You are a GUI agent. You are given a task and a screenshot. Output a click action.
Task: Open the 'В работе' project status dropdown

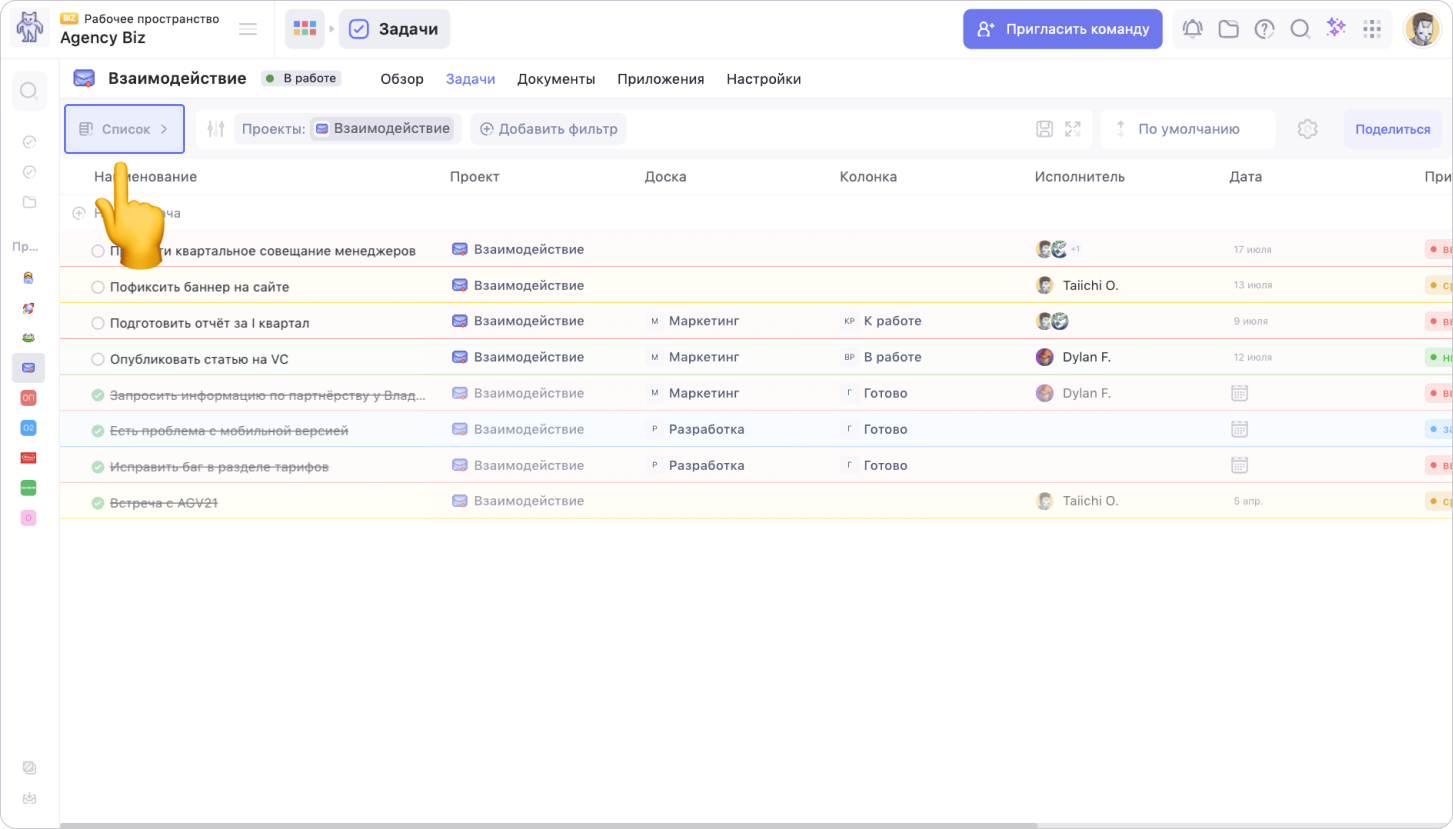point(301,78)
